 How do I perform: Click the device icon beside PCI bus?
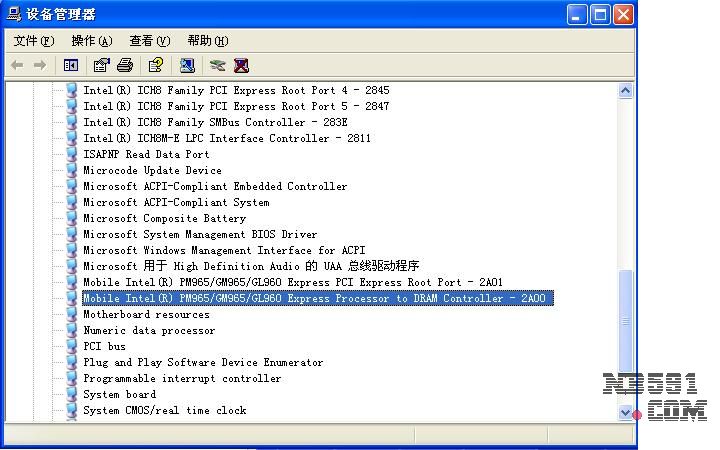pos(71,346)
